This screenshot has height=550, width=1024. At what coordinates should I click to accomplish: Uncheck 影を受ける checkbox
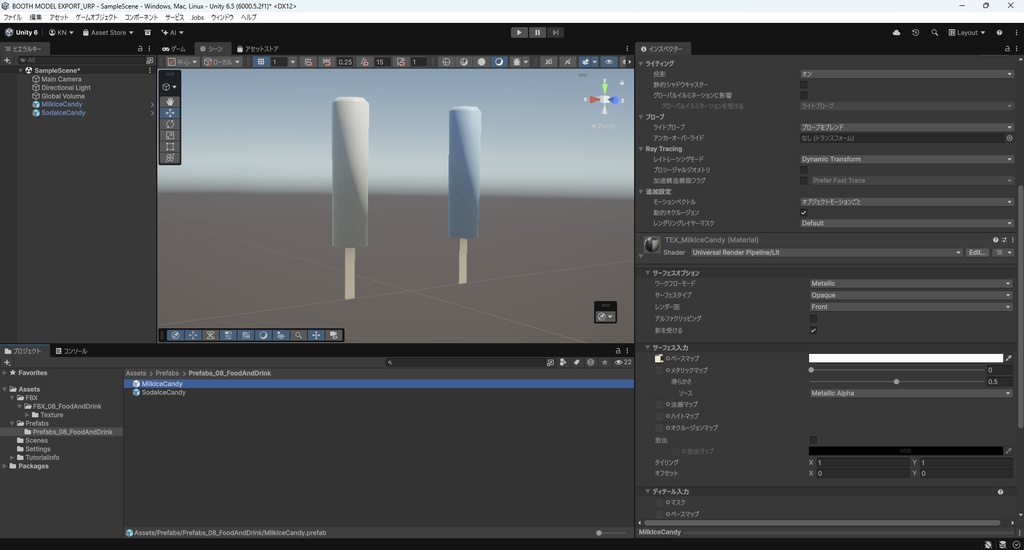(813, 331)
